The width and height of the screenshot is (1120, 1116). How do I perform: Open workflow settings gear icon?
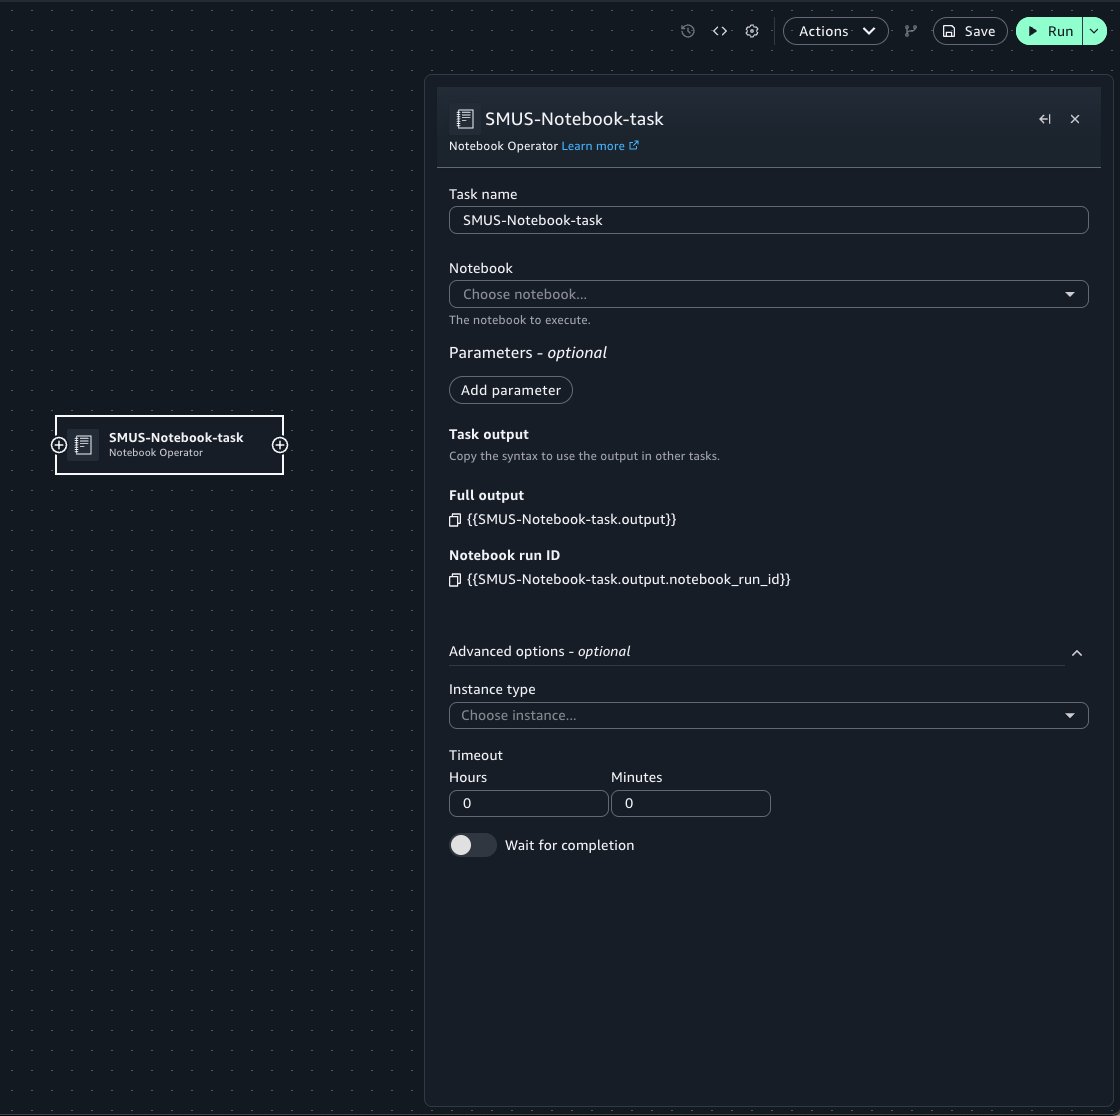pyautogui.click(x=751, y=31)
